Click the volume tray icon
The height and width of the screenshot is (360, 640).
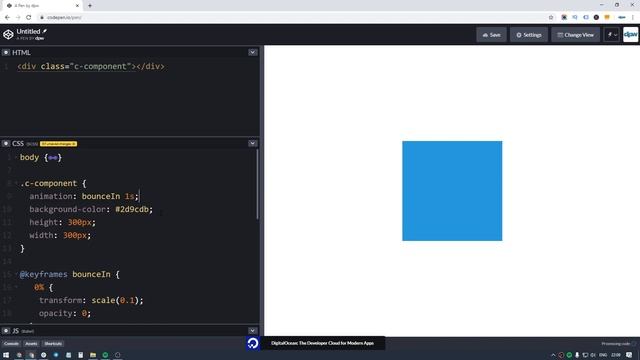click(x=593, y=355)
